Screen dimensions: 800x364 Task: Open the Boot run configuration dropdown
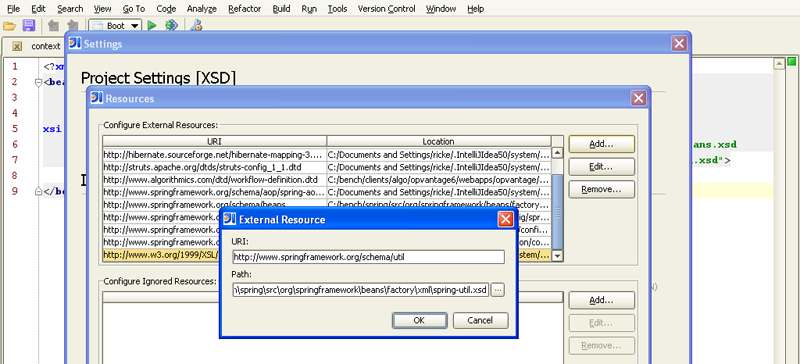tap(115, 26)
